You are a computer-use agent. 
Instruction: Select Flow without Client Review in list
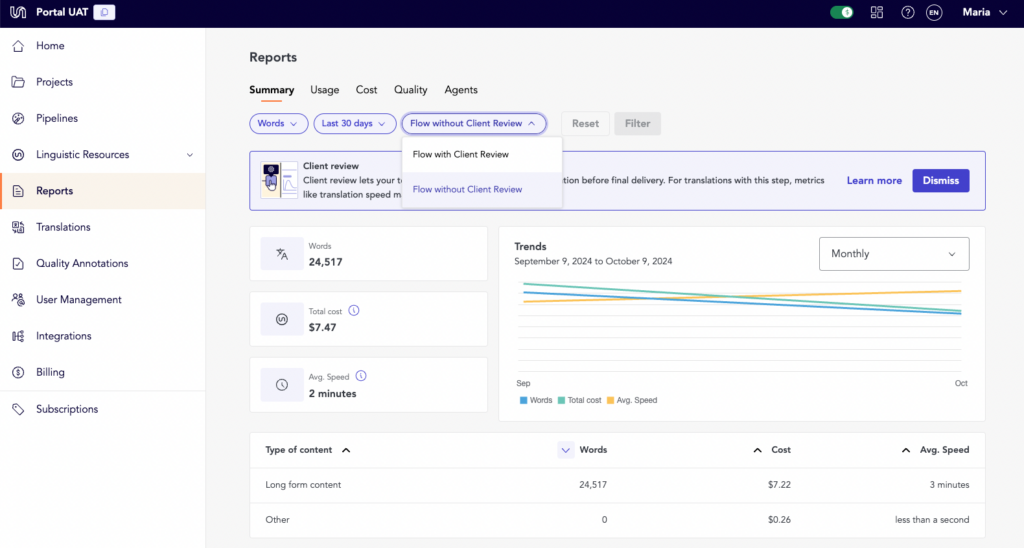pos(482,189)
